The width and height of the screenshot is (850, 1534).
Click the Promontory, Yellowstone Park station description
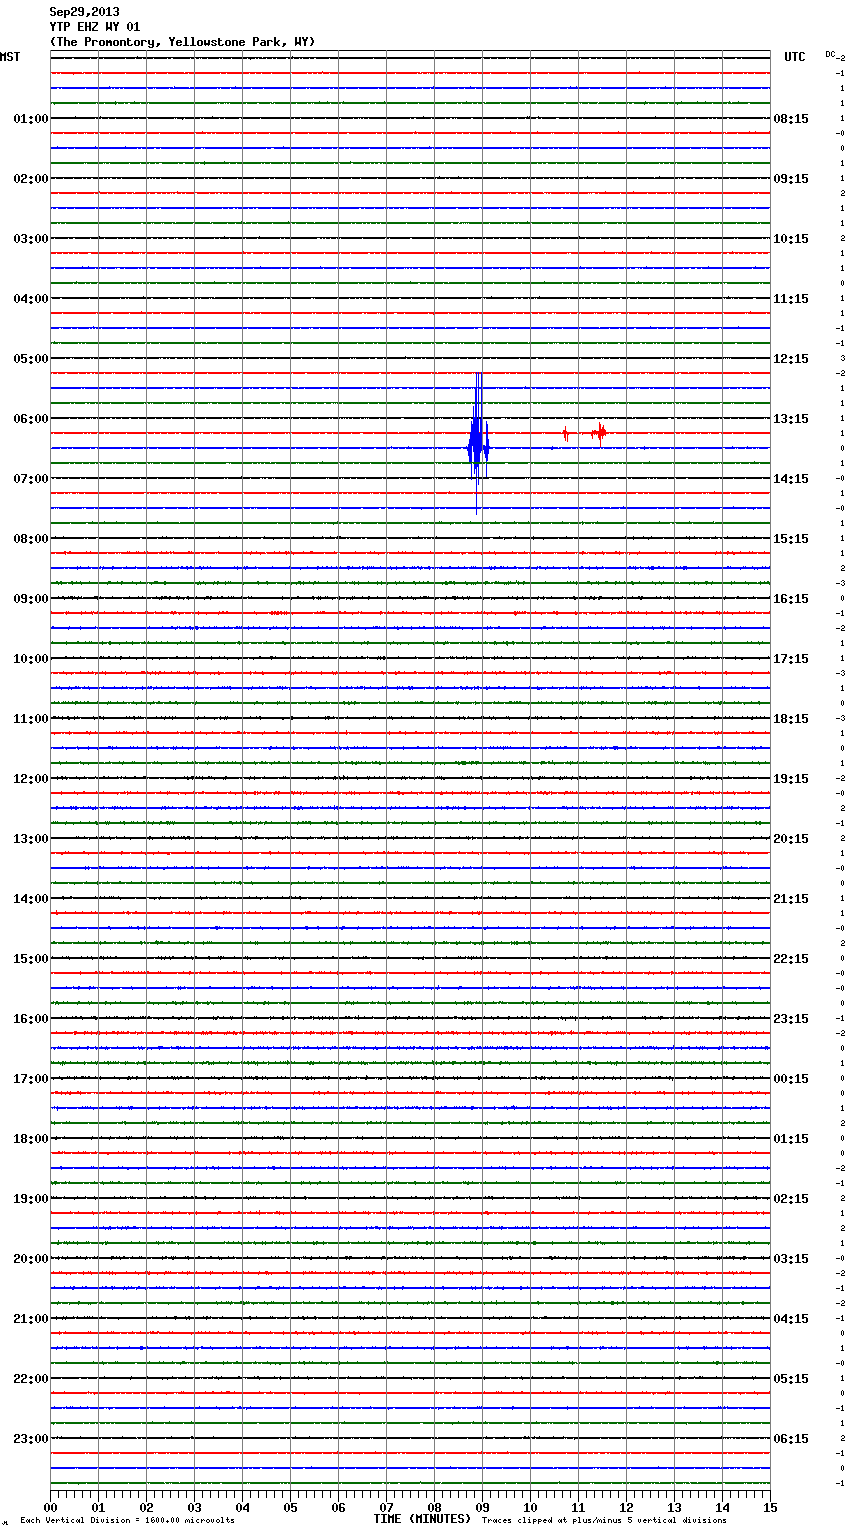coord(182,42)
